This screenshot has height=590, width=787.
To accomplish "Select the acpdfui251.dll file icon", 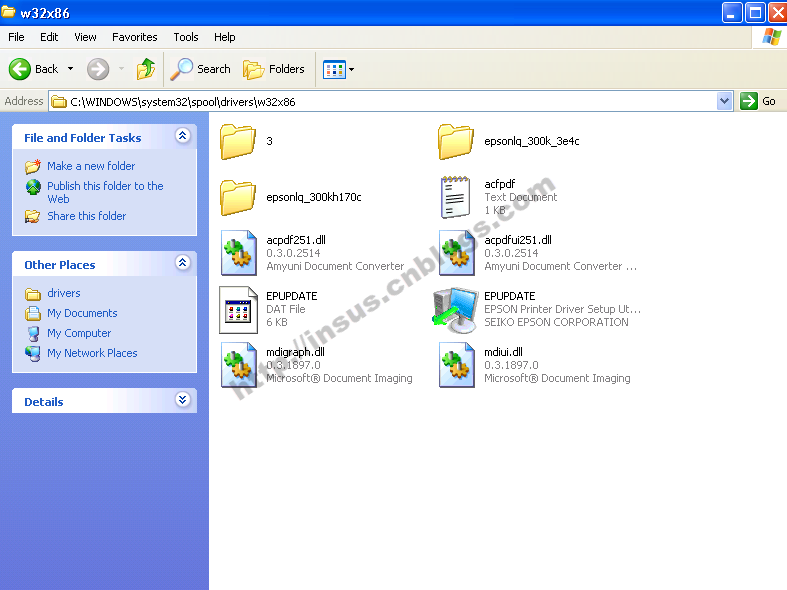I will click(457, 253).
